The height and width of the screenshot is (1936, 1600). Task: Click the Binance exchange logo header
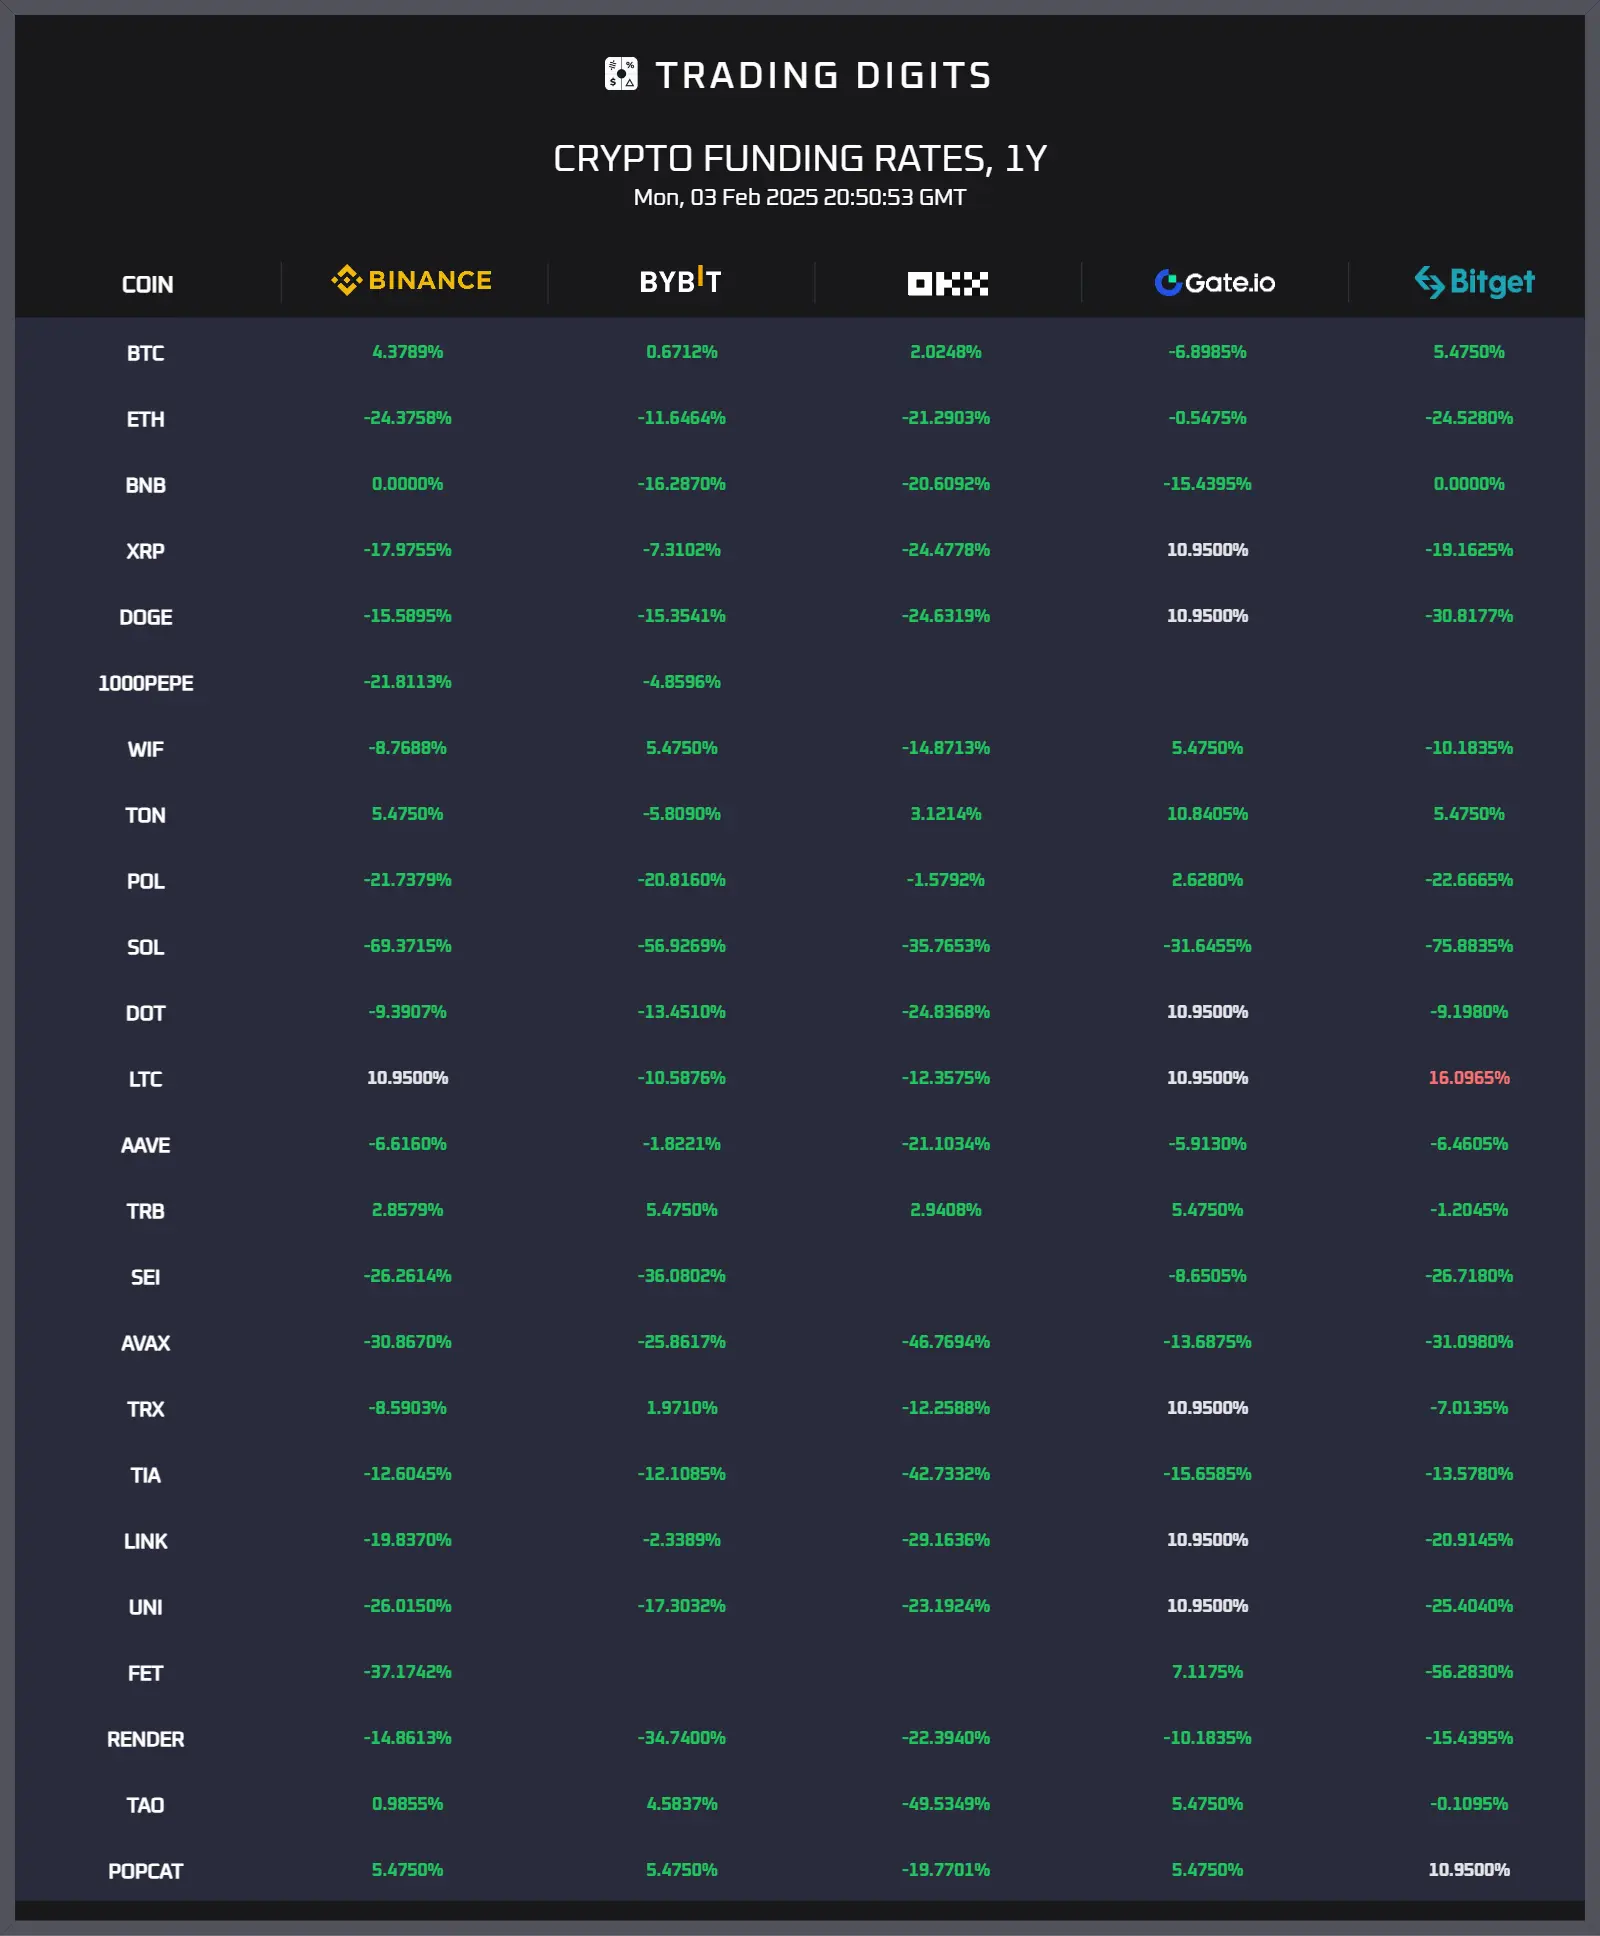click(412, 280)
